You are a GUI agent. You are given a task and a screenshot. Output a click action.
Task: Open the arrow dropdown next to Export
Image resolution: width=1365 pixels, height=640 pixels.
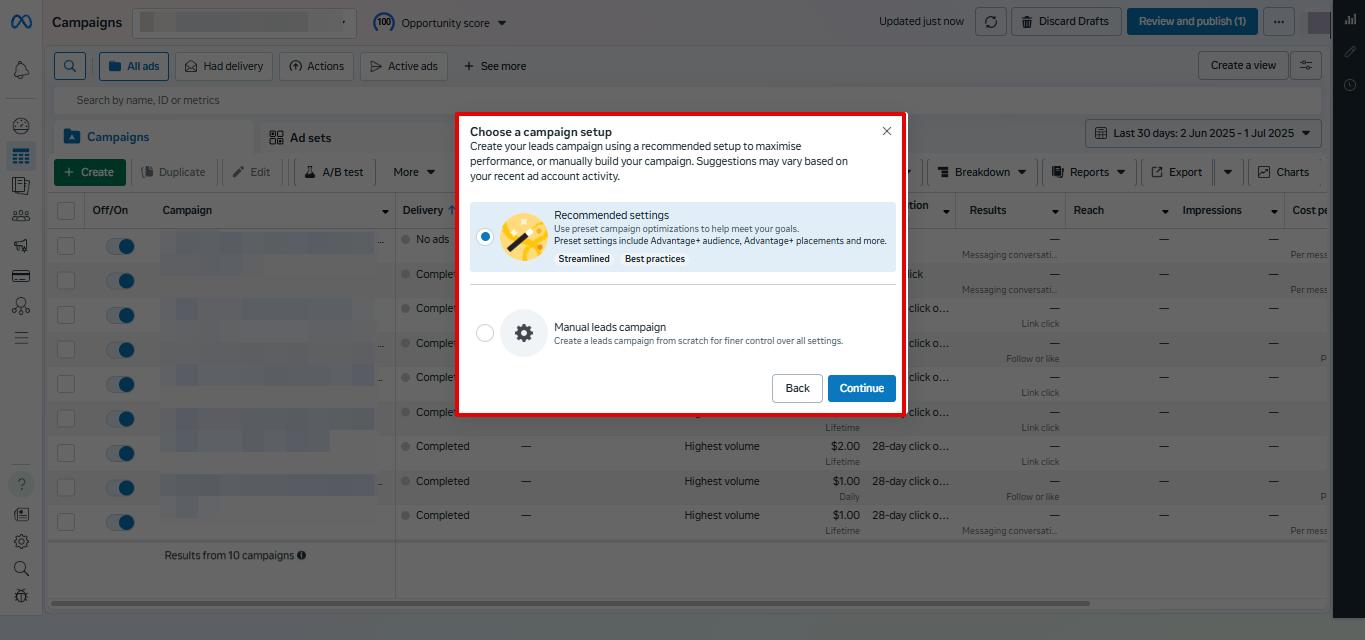(x=1228, y=172)
